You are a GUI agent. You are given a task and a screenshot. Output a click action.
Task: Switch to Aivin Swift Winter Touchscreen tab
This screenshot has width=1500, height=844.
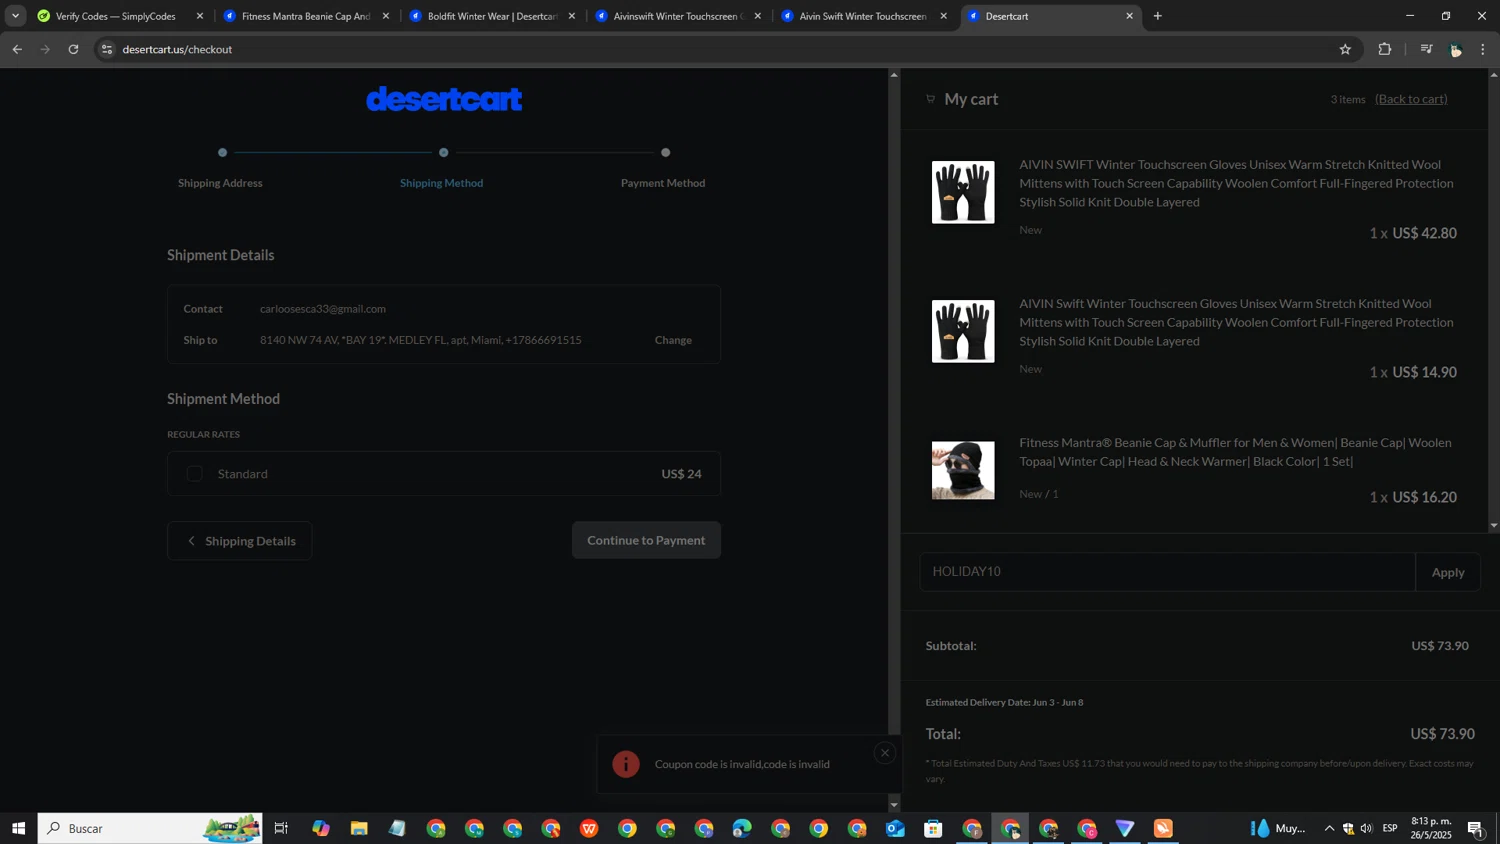(x=862, y=16)
